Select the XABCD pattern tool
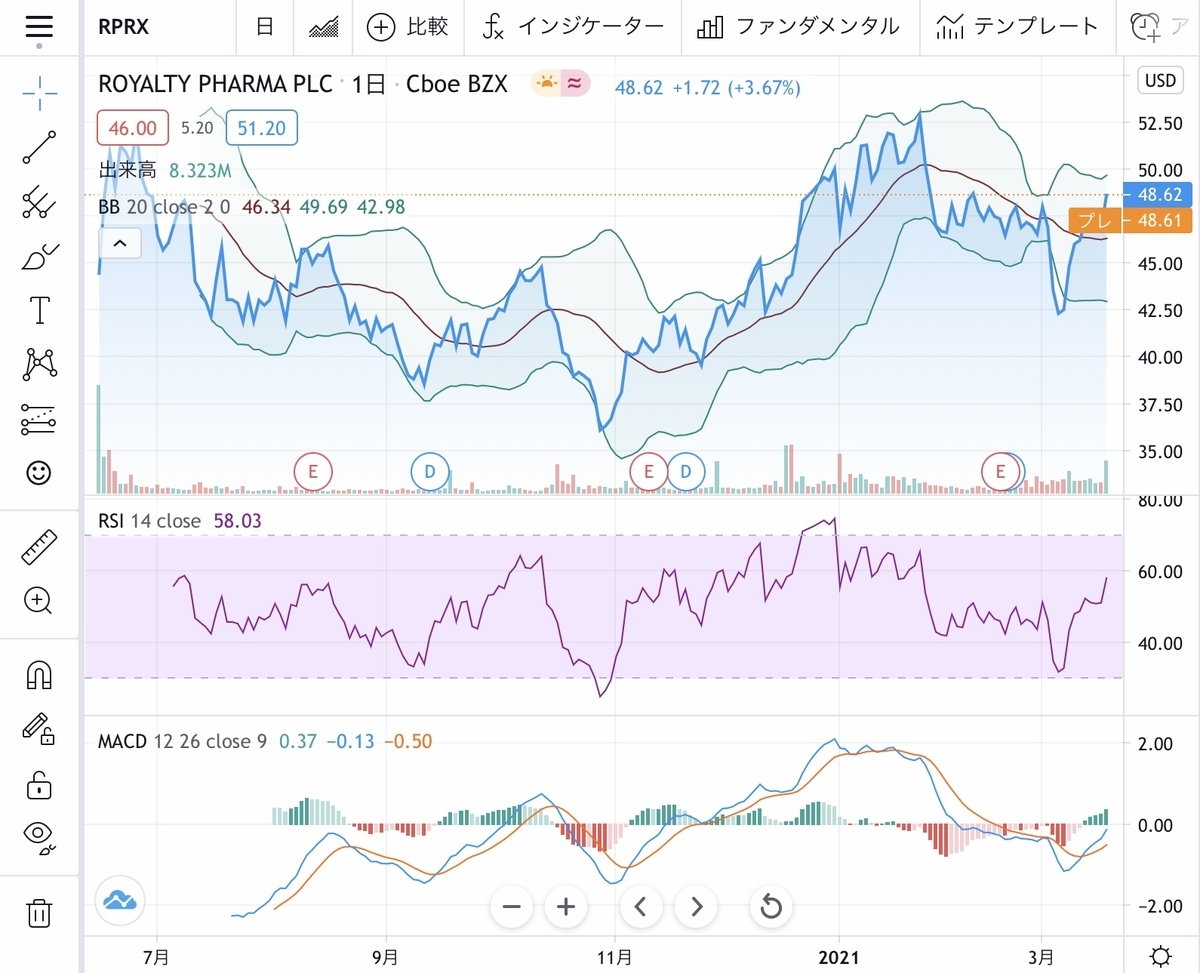This screenshot has height=973, width=1200. tap(39, 365)
